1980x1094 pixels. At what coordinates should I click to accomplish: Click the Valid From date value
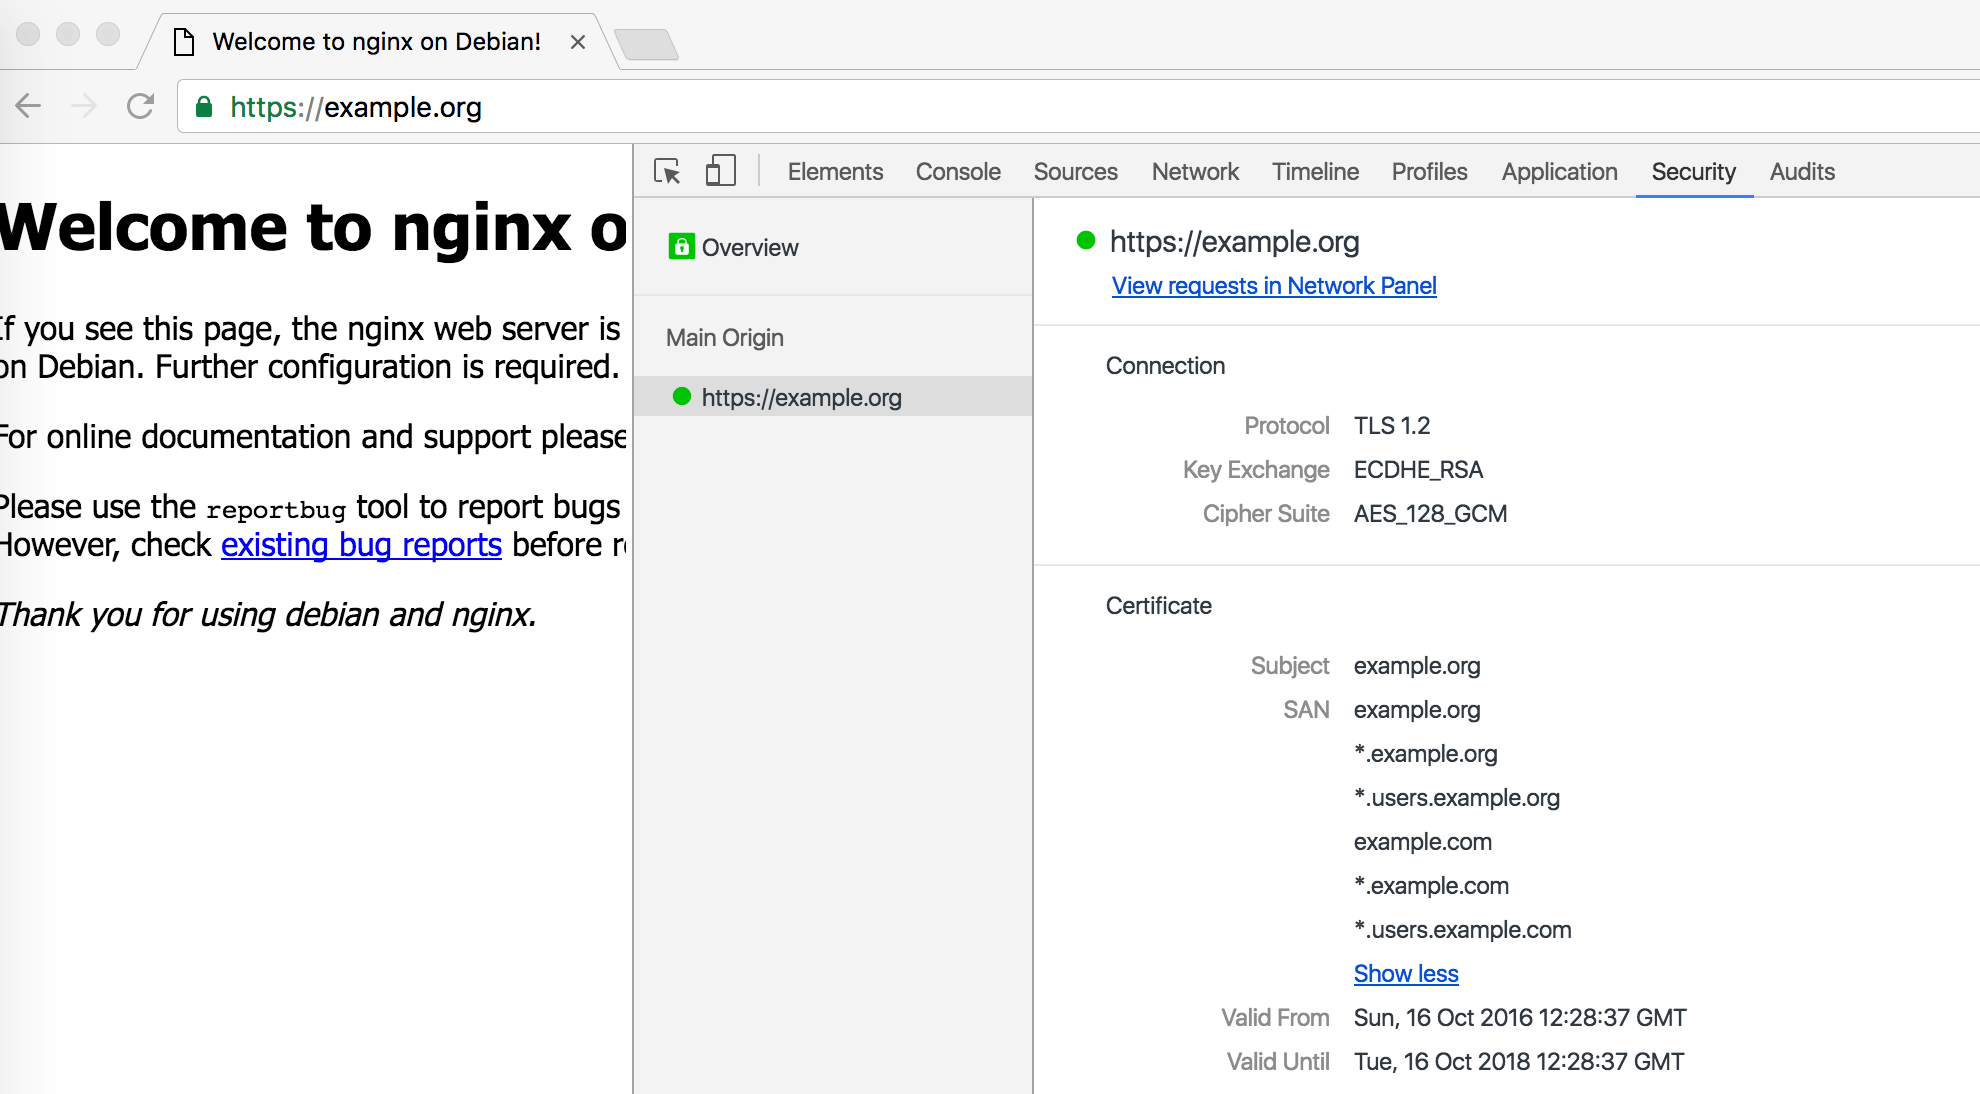tap(1520, 1018)
